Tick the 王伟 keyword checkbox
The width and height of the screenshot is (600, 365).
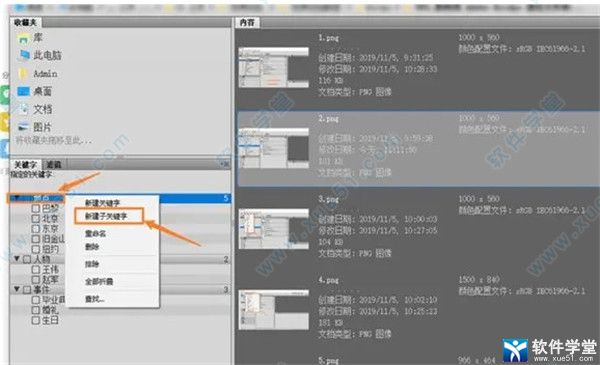coord(36,269)
